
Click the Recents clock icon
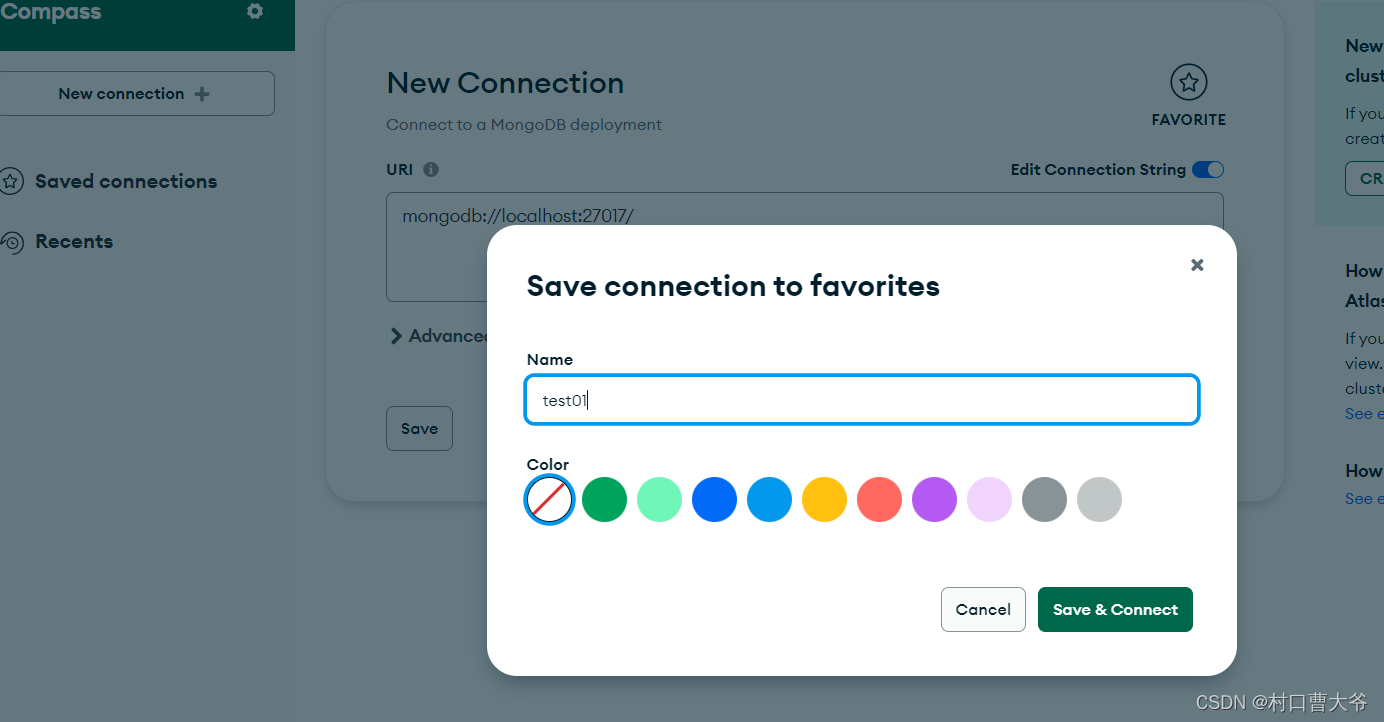pyautogui.click(x=12, y=242)
